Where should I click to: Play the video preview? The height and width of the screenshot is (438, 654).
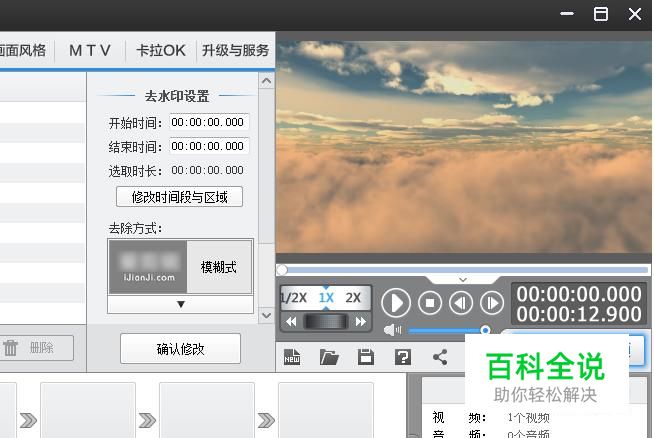coord(395,303)
